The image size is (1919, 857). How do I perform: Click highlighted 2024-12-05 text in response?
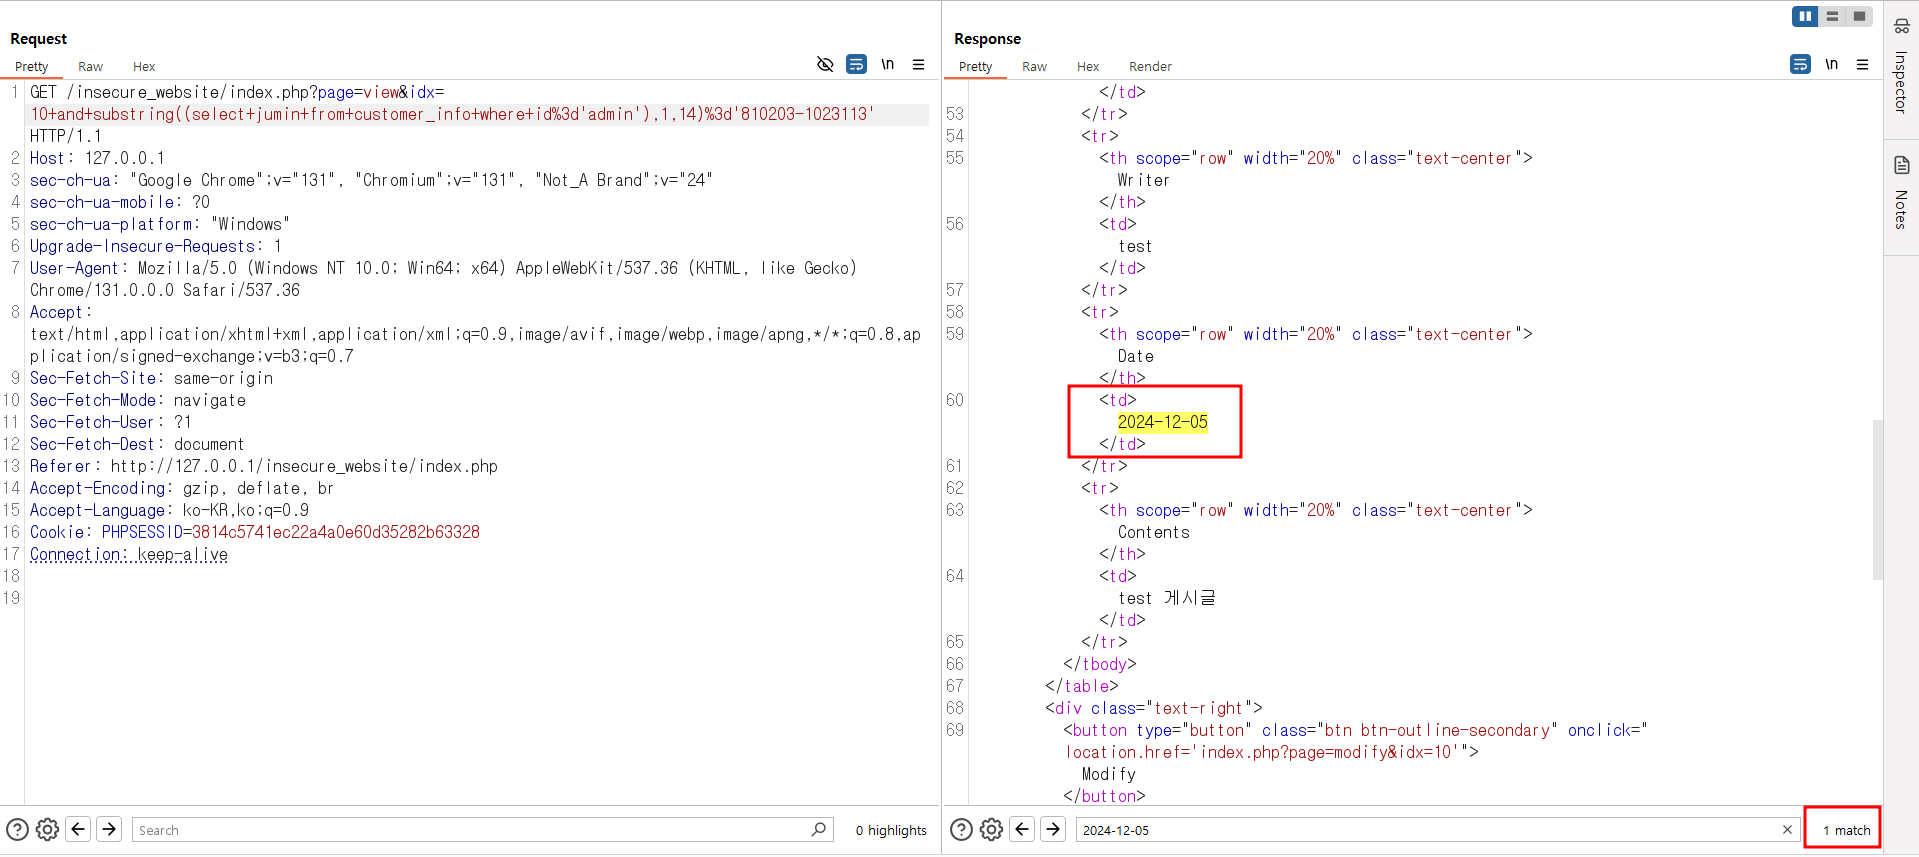pos(1162,422)
